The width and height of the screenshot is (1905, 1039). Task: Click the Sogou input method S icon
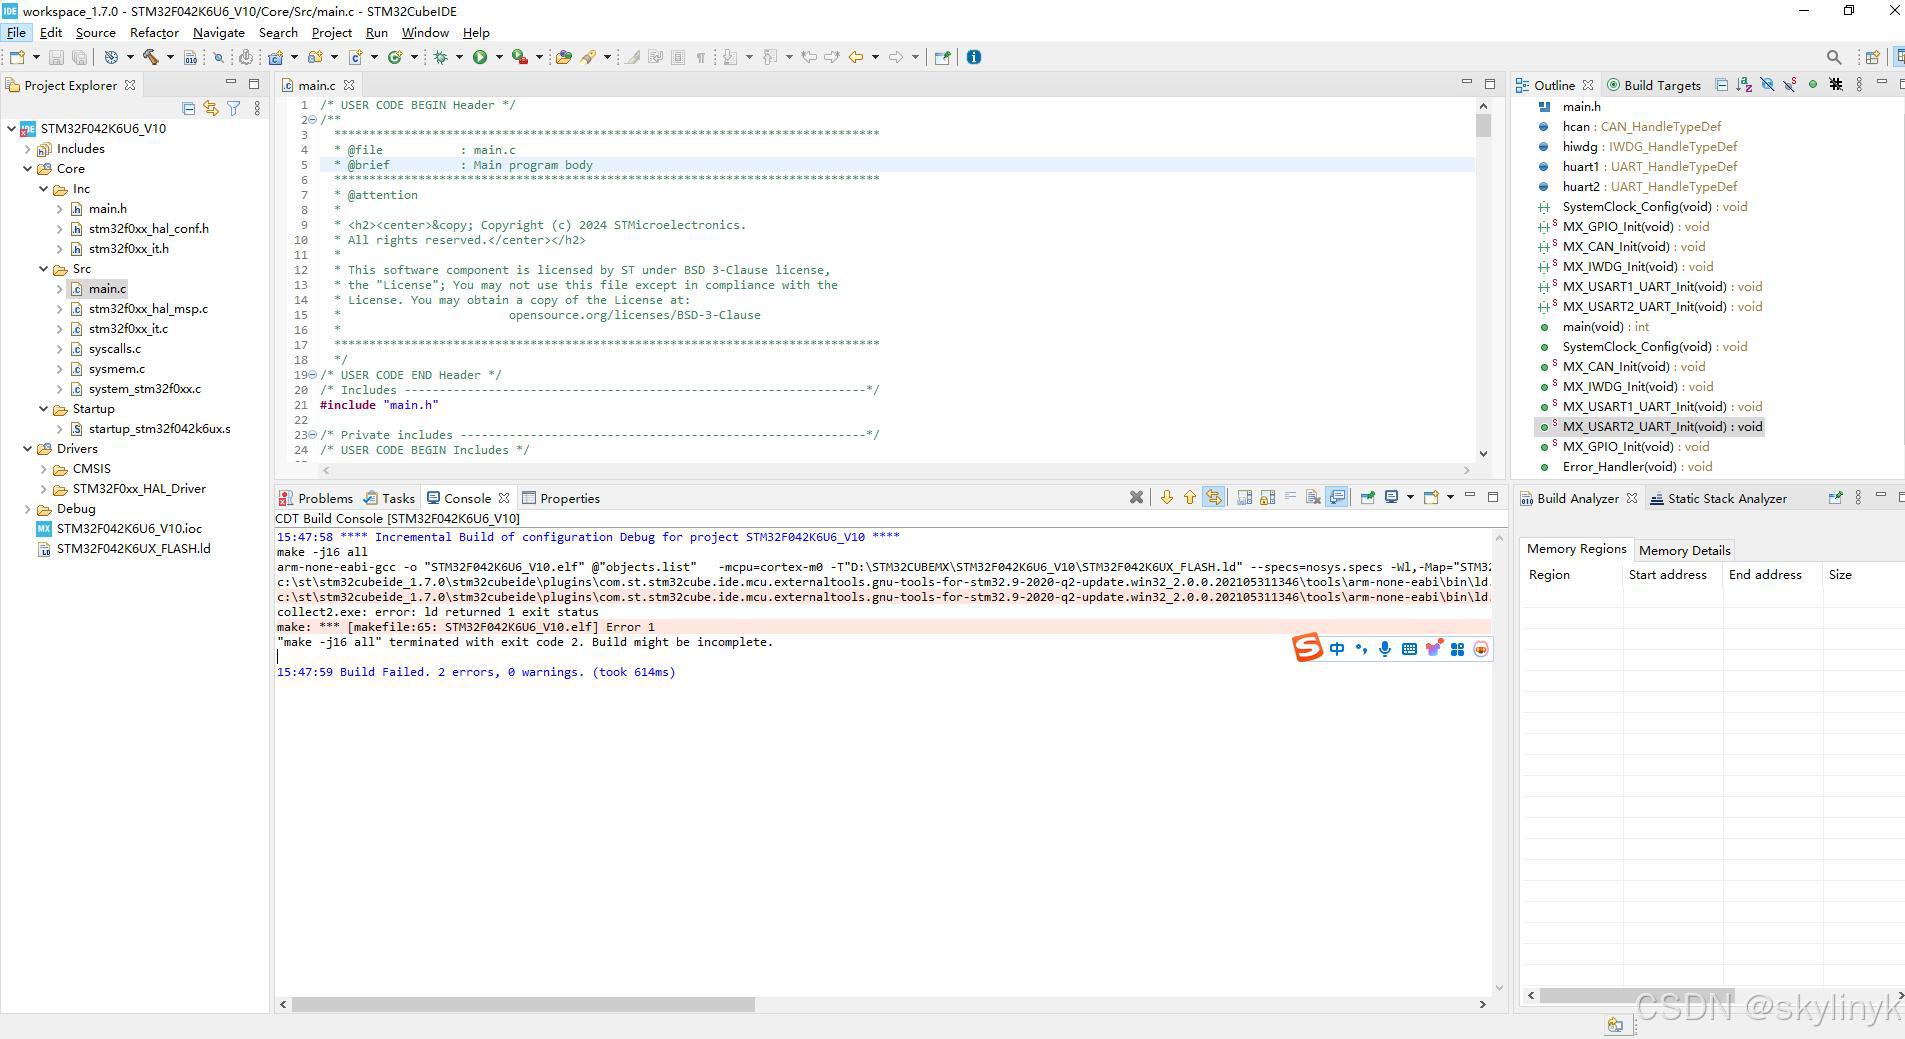tap(1307, 648)
